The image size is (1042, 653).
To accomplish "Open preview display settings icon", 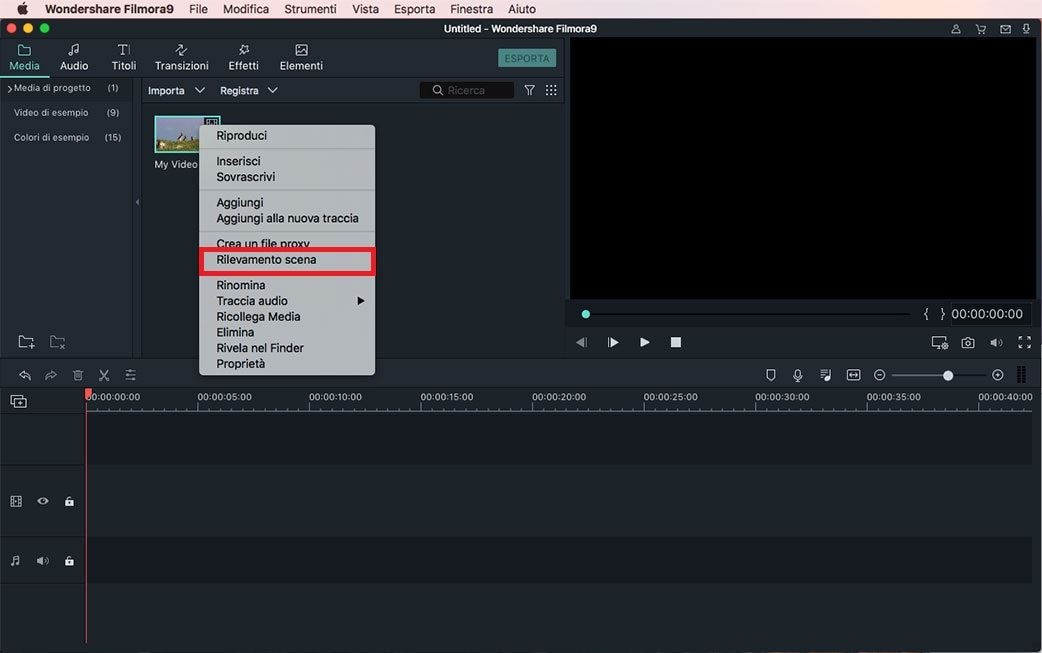I will point(939,343).
